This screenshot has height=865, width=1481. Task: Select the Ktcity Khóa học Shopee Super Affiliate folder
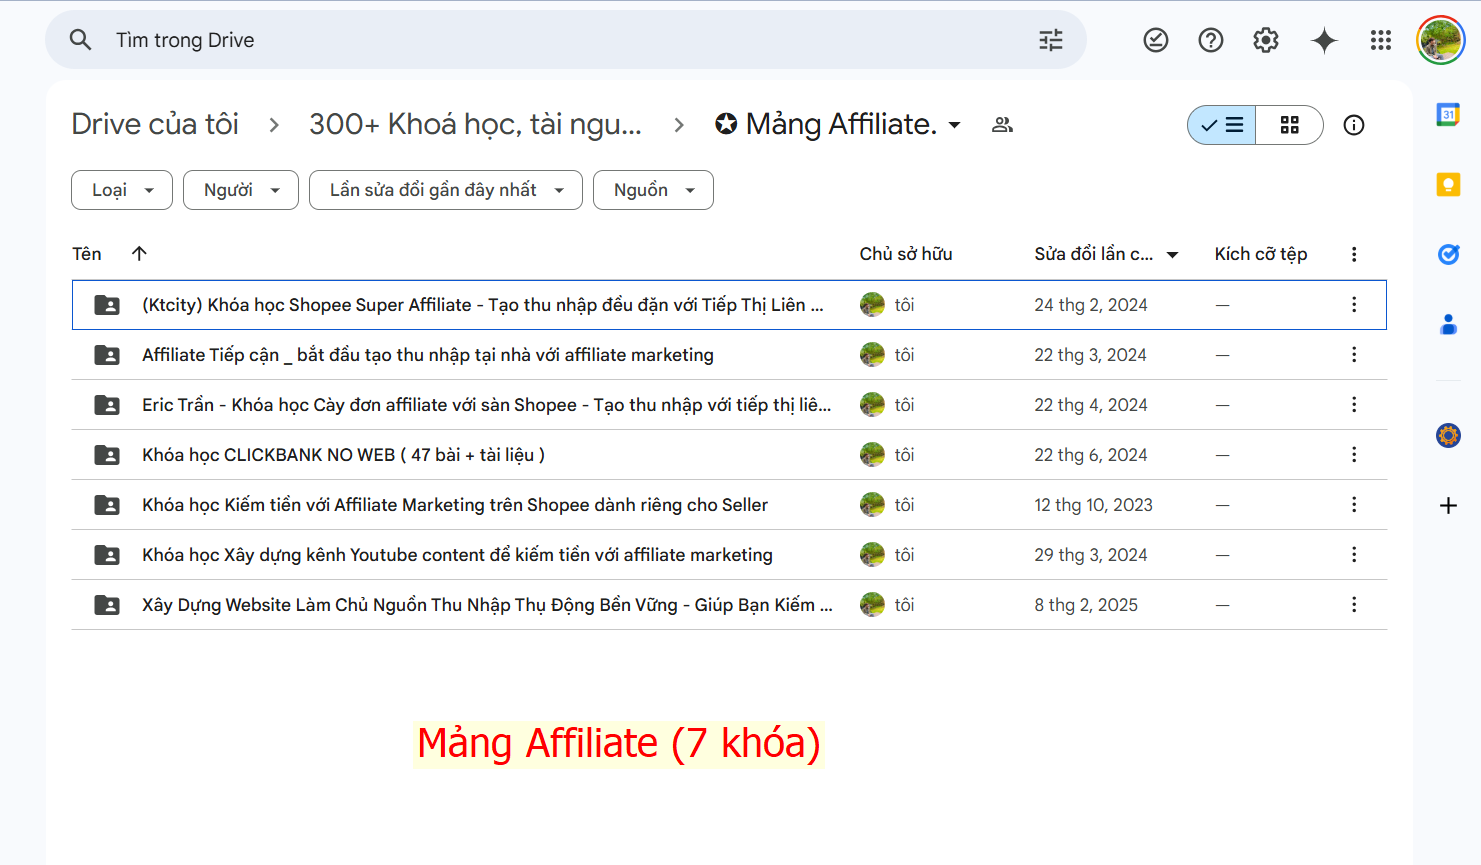(729, 305)
